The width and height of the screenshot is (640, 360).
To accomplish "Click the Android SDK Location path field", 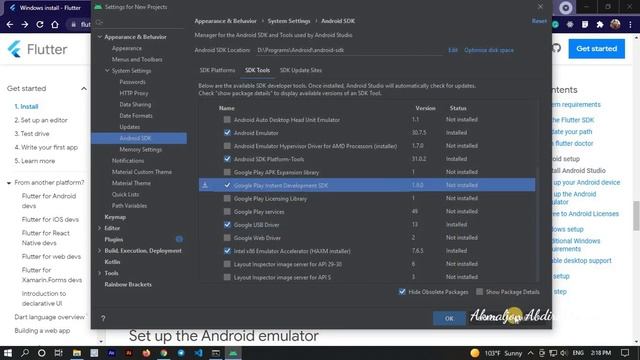I will coord(349,50).
